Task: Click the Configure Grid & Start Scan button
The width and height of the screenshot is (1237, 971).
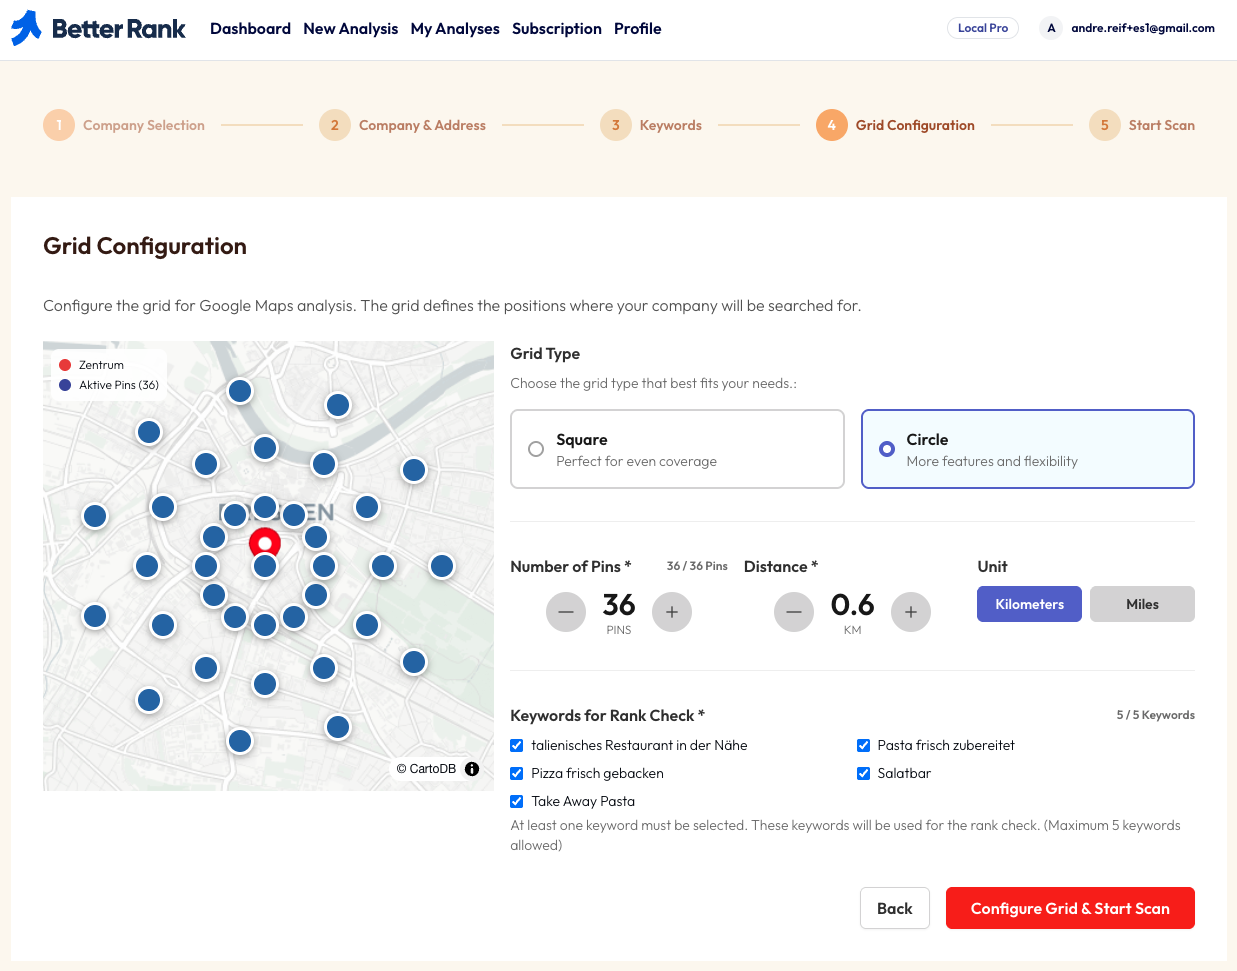Action: (x=1070, y=908)
